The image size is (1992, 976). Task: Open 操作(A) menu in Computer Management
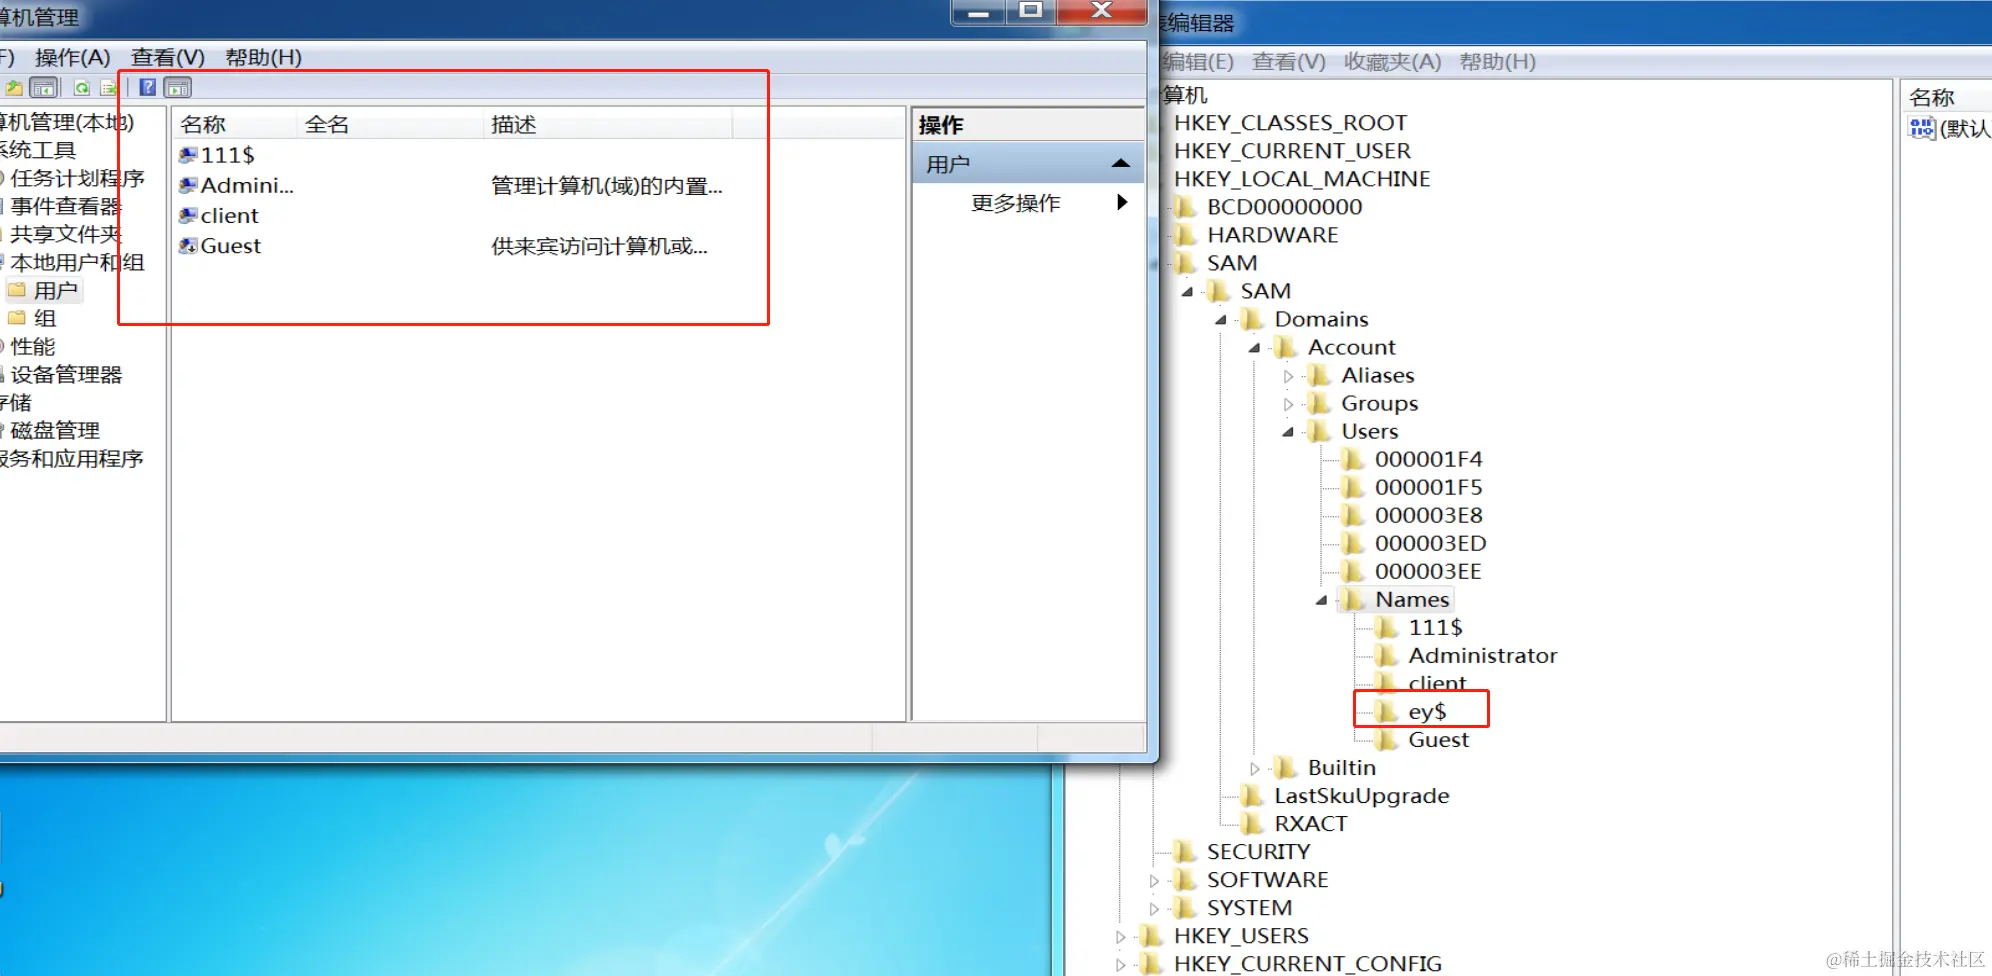(72, 57)
